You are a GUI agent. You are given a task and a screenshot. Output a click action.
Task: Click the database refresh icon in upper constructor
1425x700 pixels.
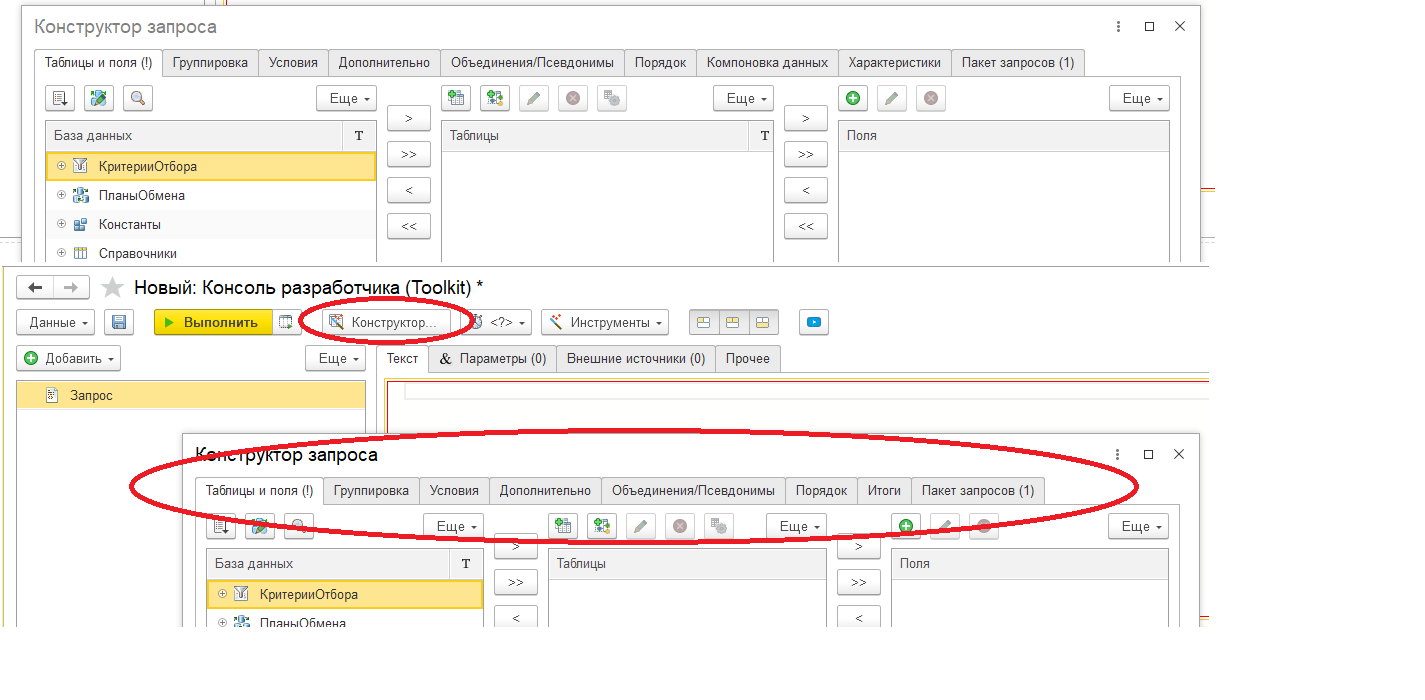pos(99,98)
